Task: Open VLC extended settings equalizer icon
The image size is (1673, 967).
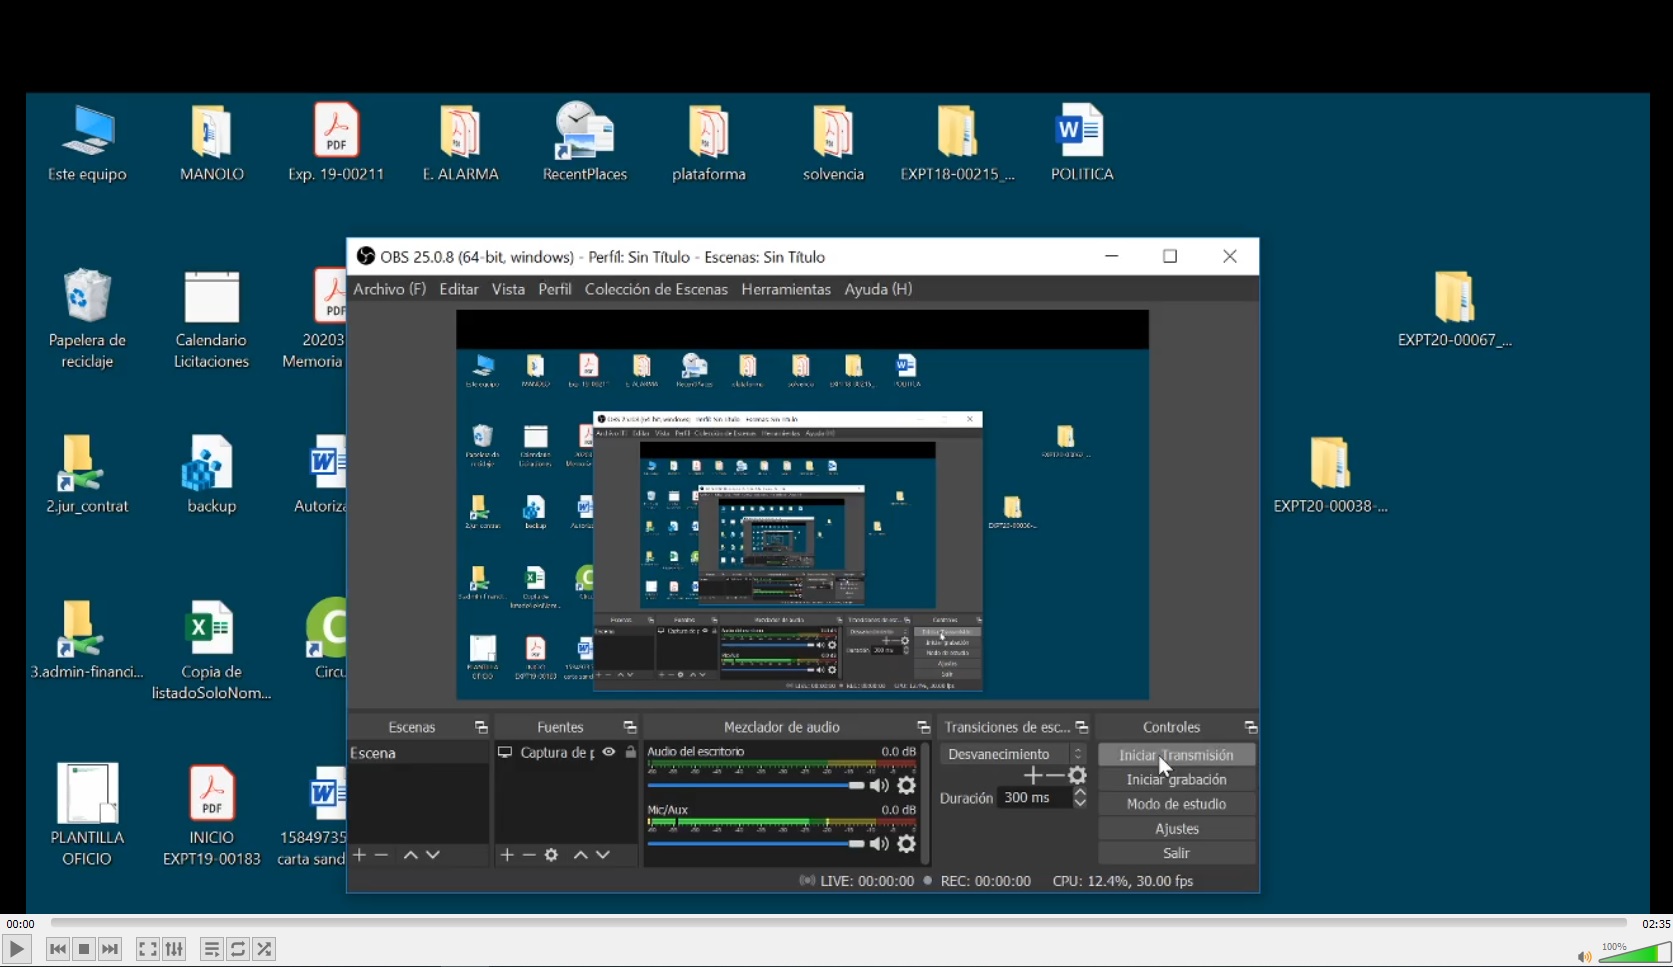Action: click(174, 949)
